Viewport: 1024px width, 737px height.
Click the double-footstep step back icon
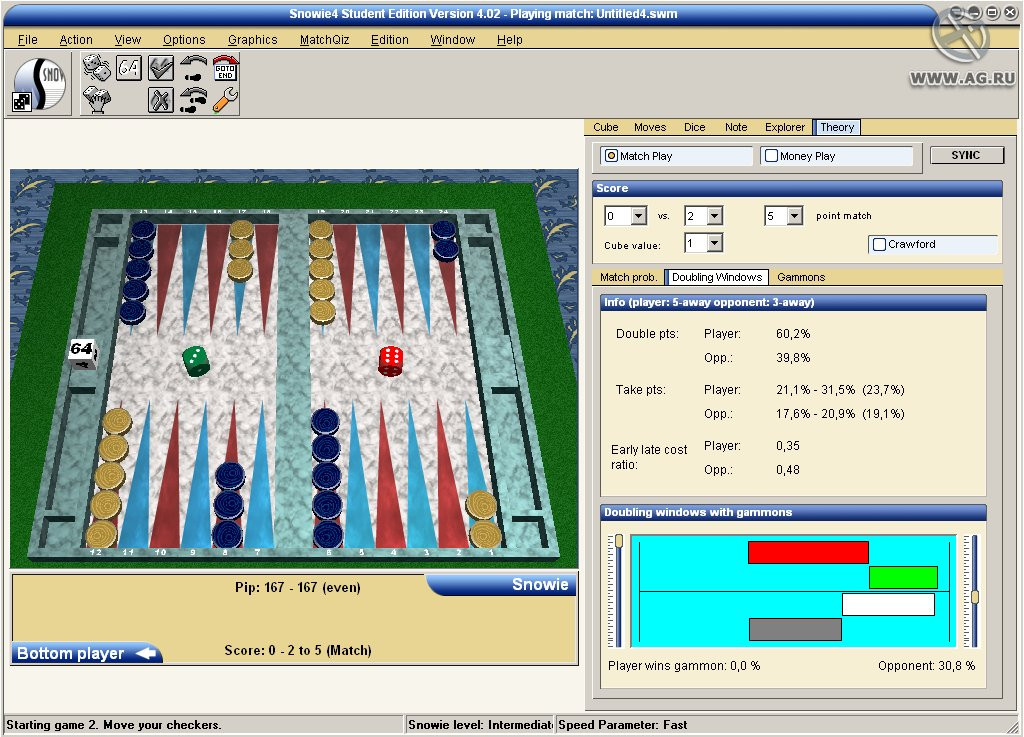tap(193, 100)
